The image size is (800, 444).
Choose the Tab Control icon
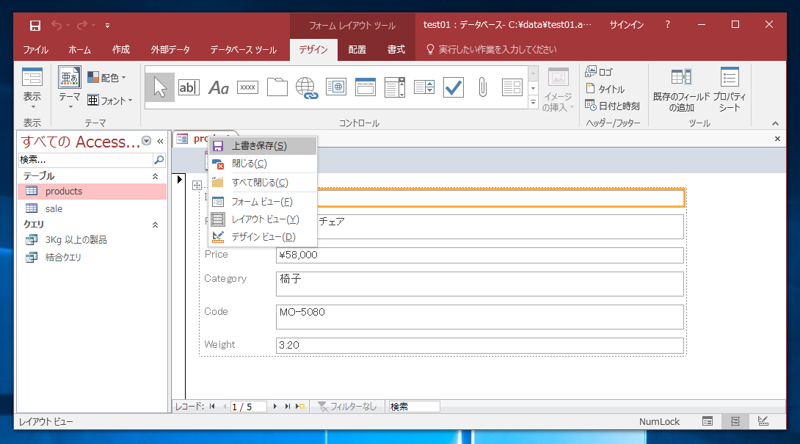pos(277,87)
